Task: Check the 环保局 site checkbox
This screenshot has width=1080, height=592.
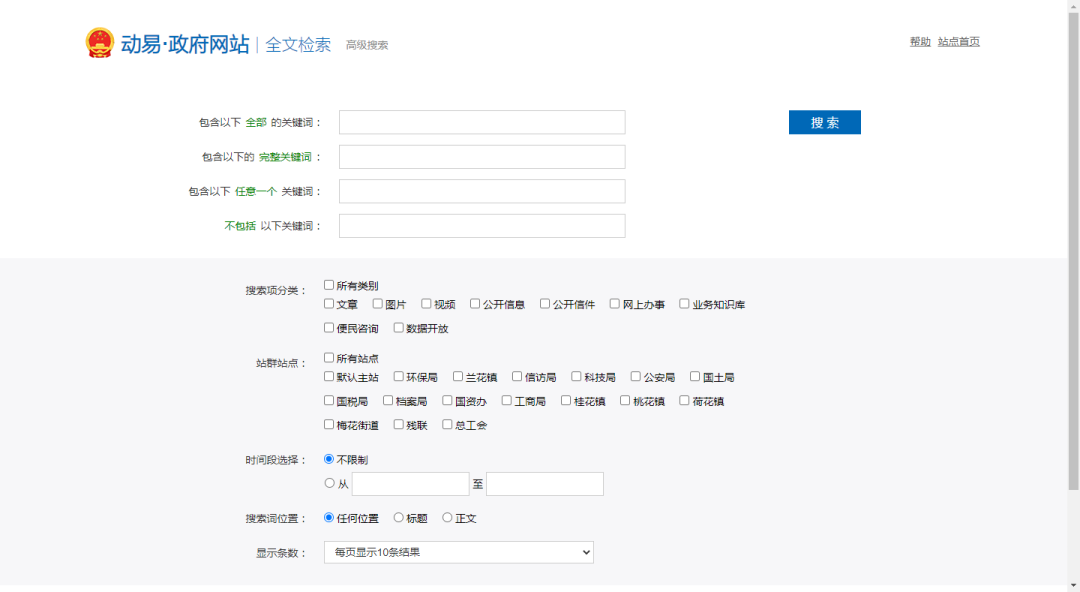Action: [399, 377]
